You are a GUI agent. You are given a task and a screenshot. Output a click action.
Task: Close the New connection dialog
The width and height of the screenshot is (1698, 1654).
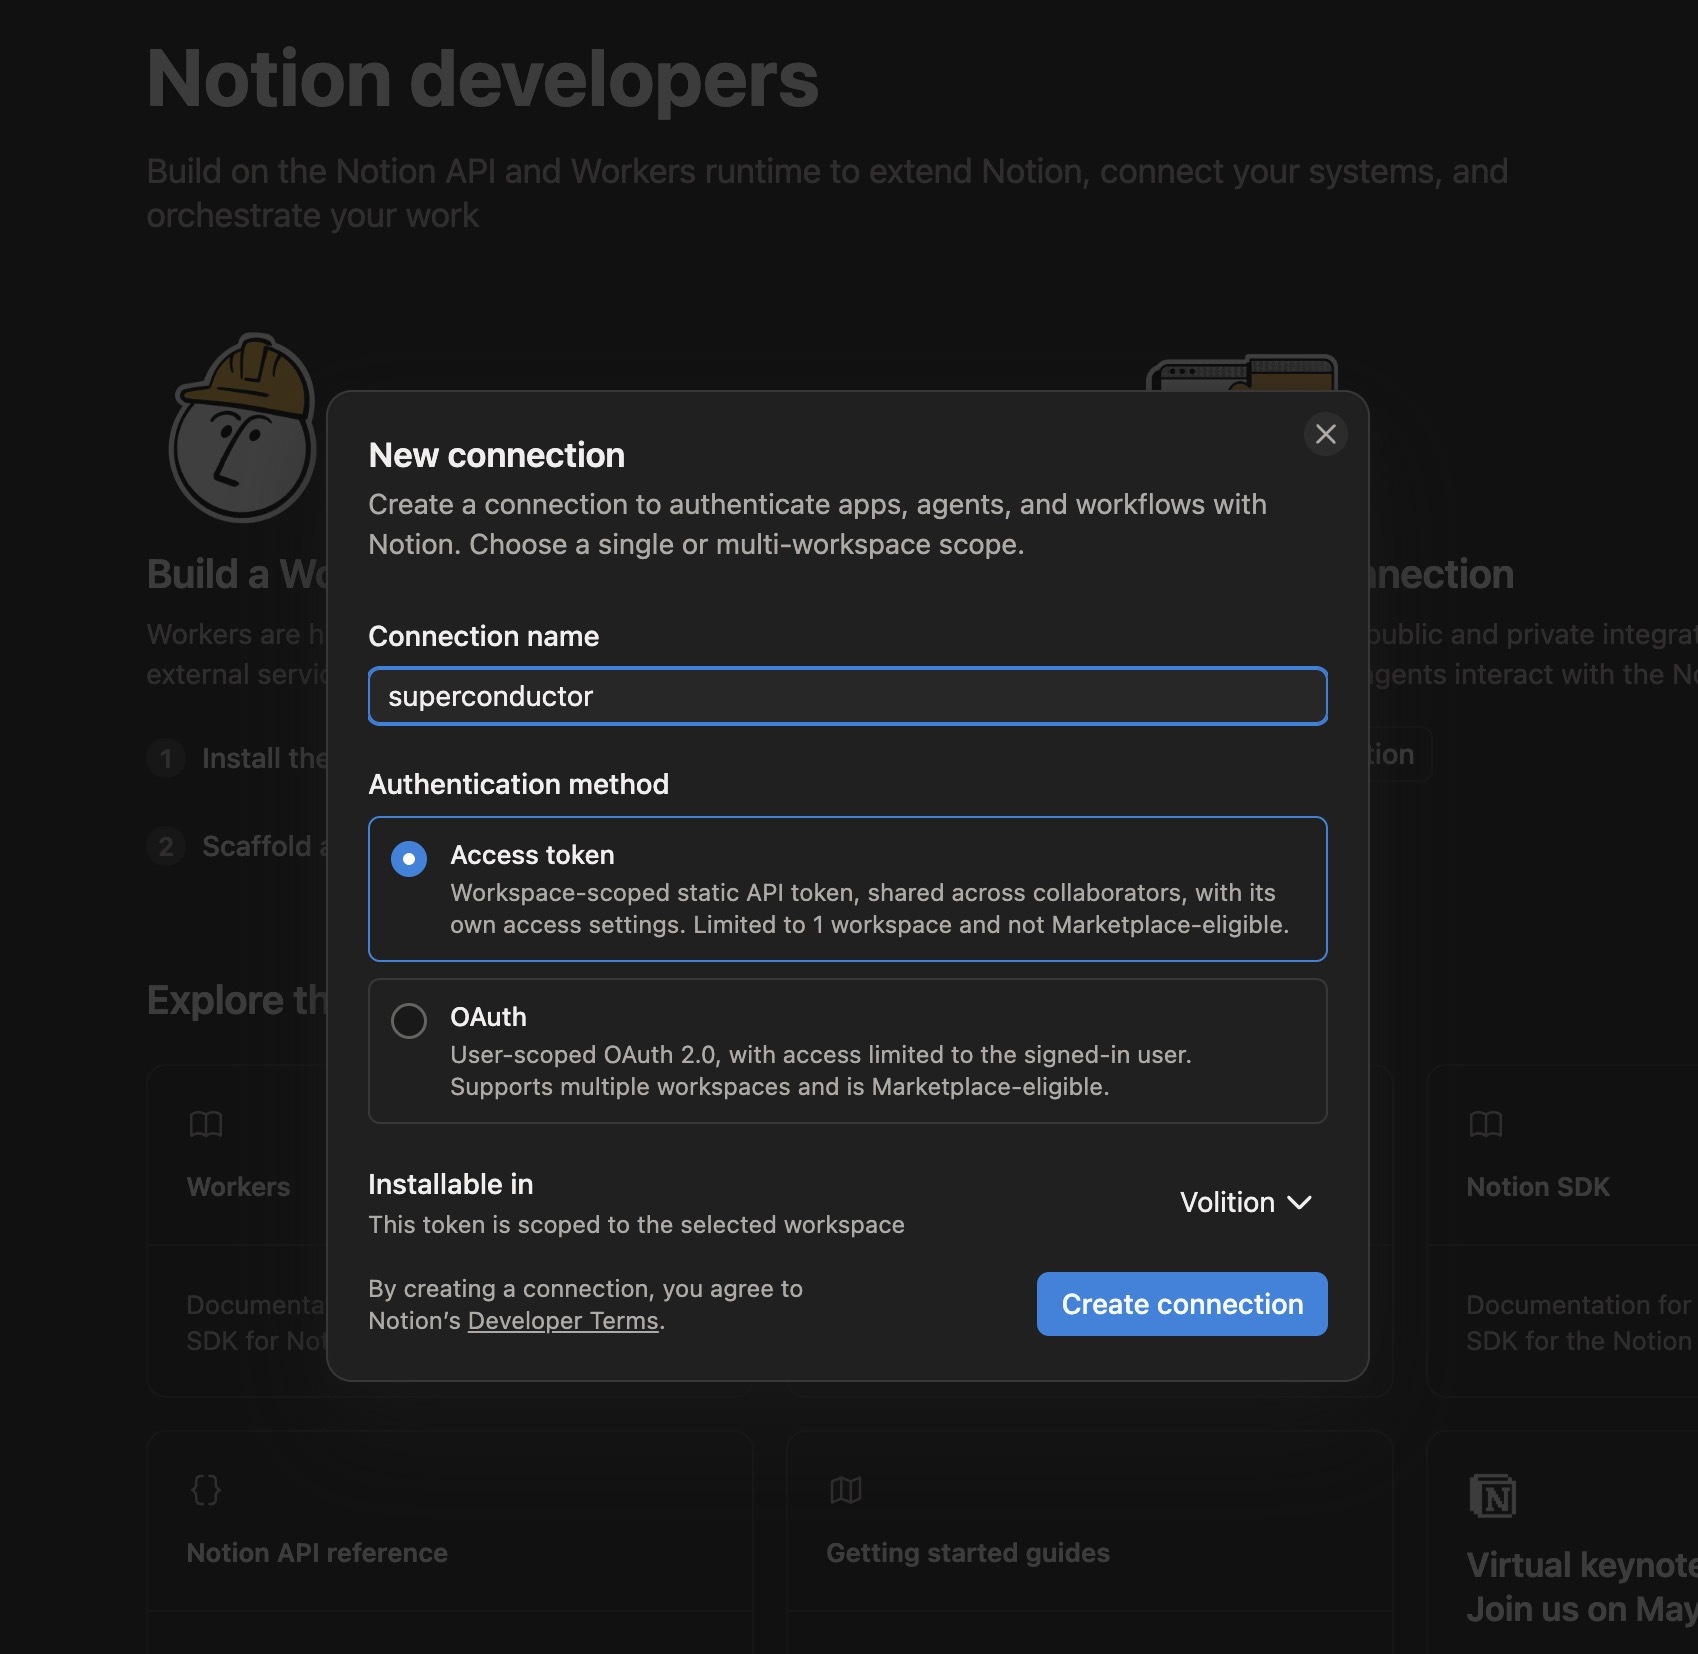click(1325, 434)
